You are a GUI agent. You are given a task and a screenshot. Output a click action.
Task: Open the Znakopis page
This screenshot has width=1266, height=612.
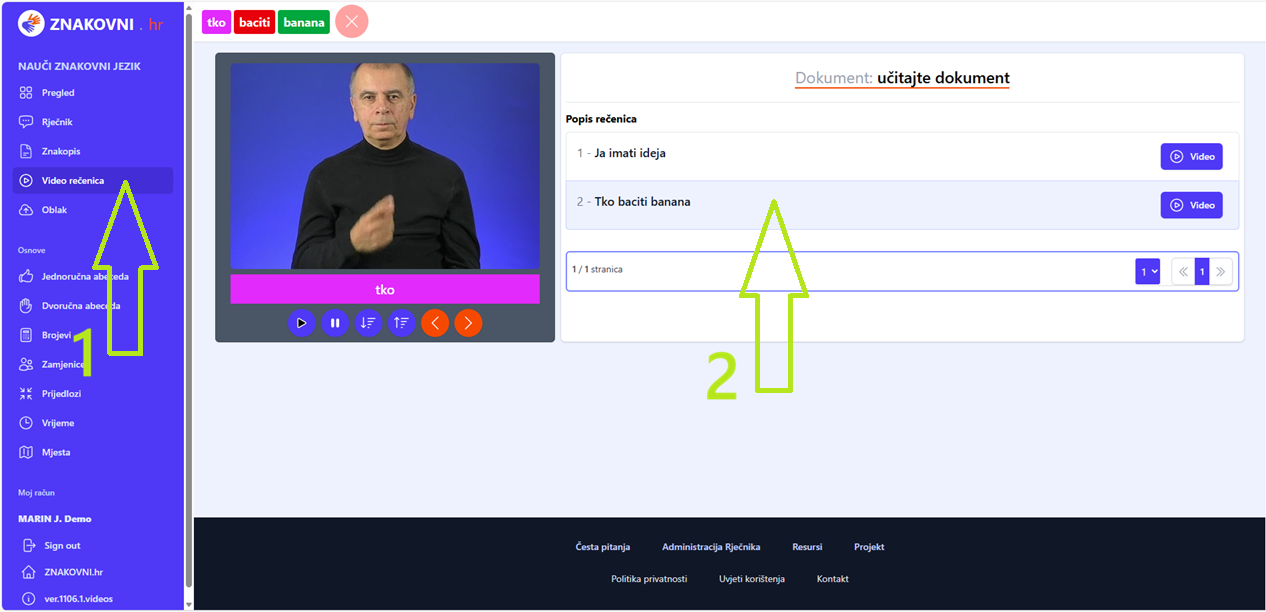point(60,150)
